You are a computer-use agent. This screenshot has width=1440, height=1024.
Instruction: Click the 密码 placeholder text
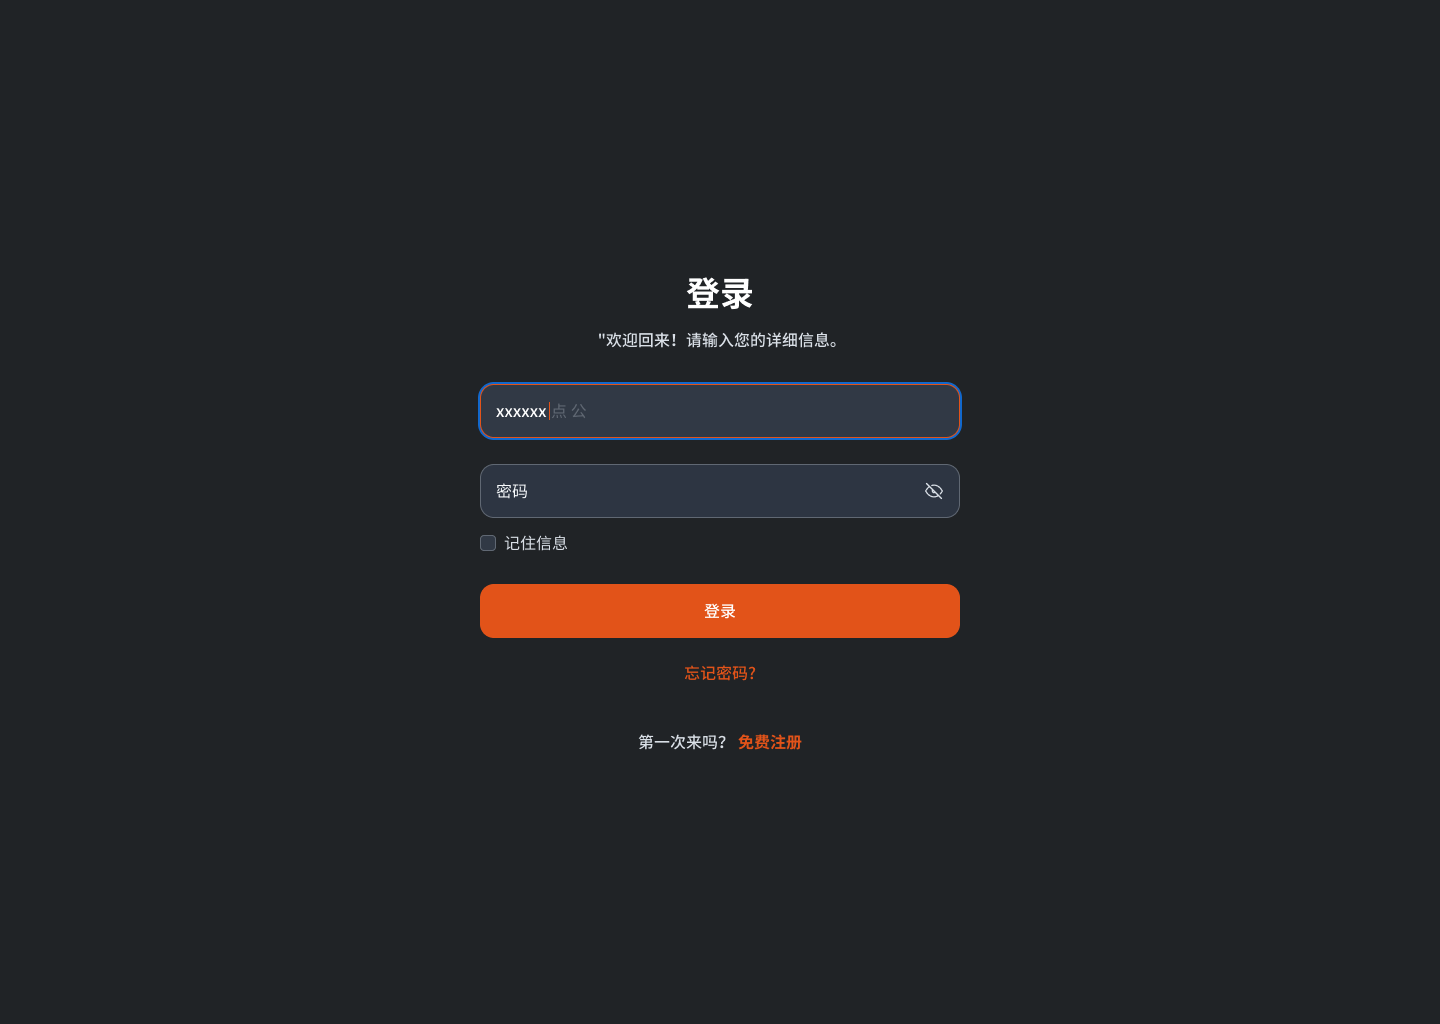[512, 491]
